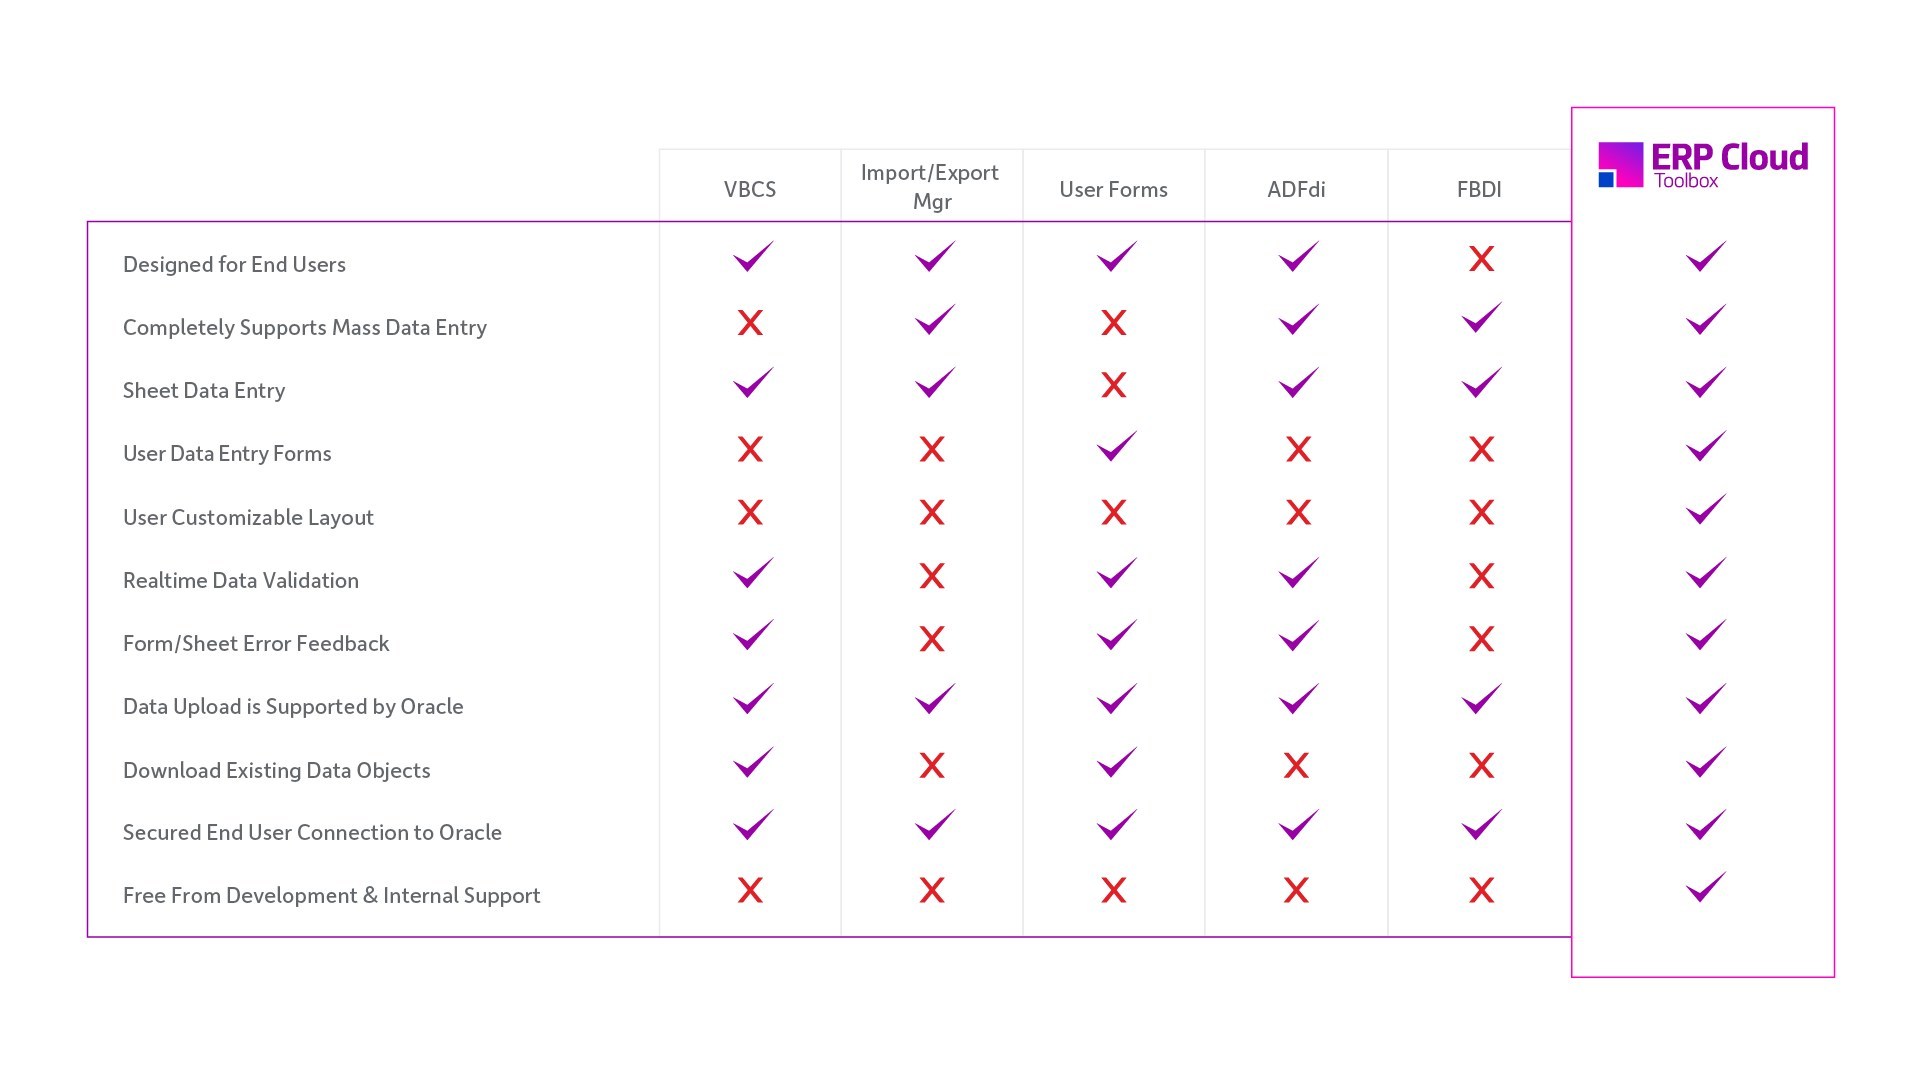This screenshot has height=1080, width=1921.
Task: Click VBCS red X in Completely Supports Mass Data Entry row
Action: coord(750,323)
